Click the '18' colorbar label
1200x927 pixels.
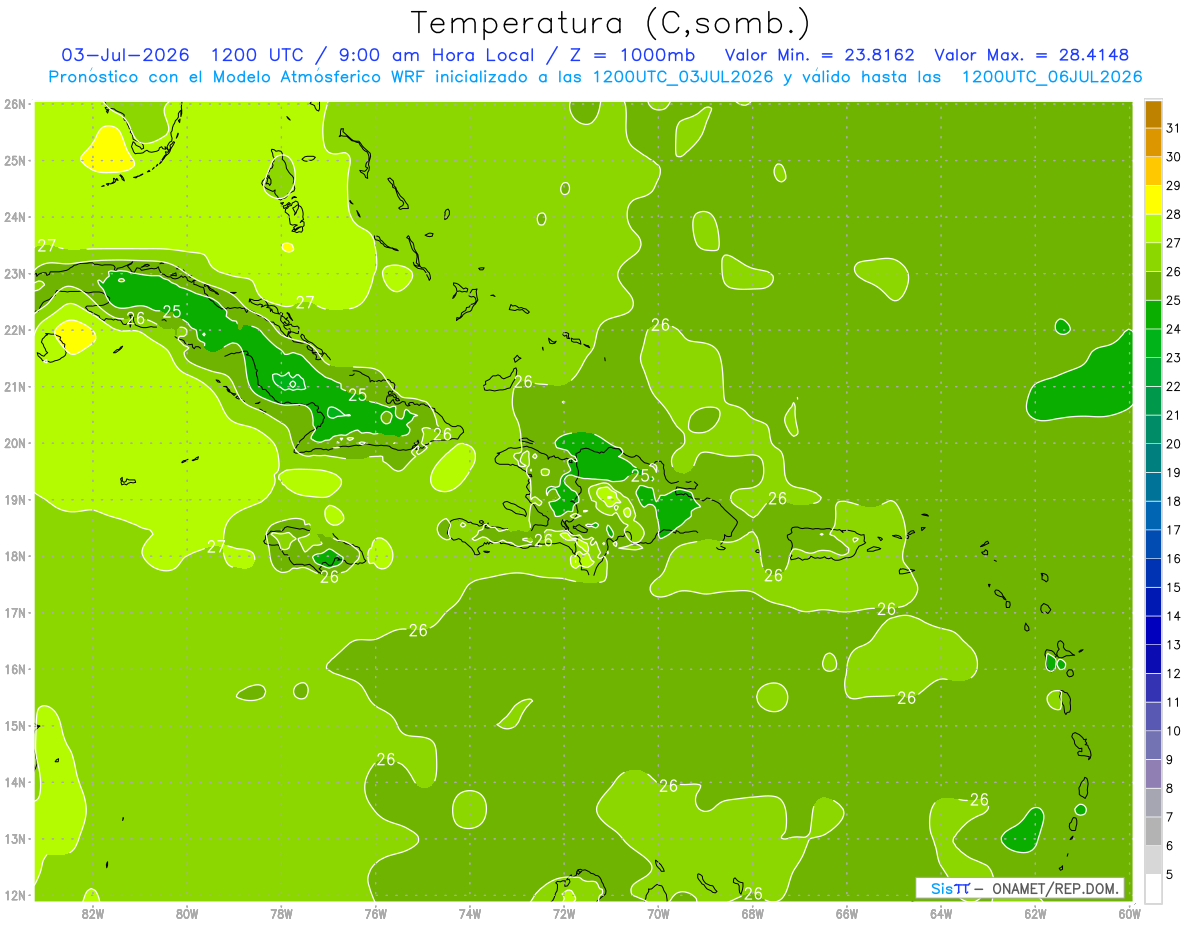[x=1174, y=501]
